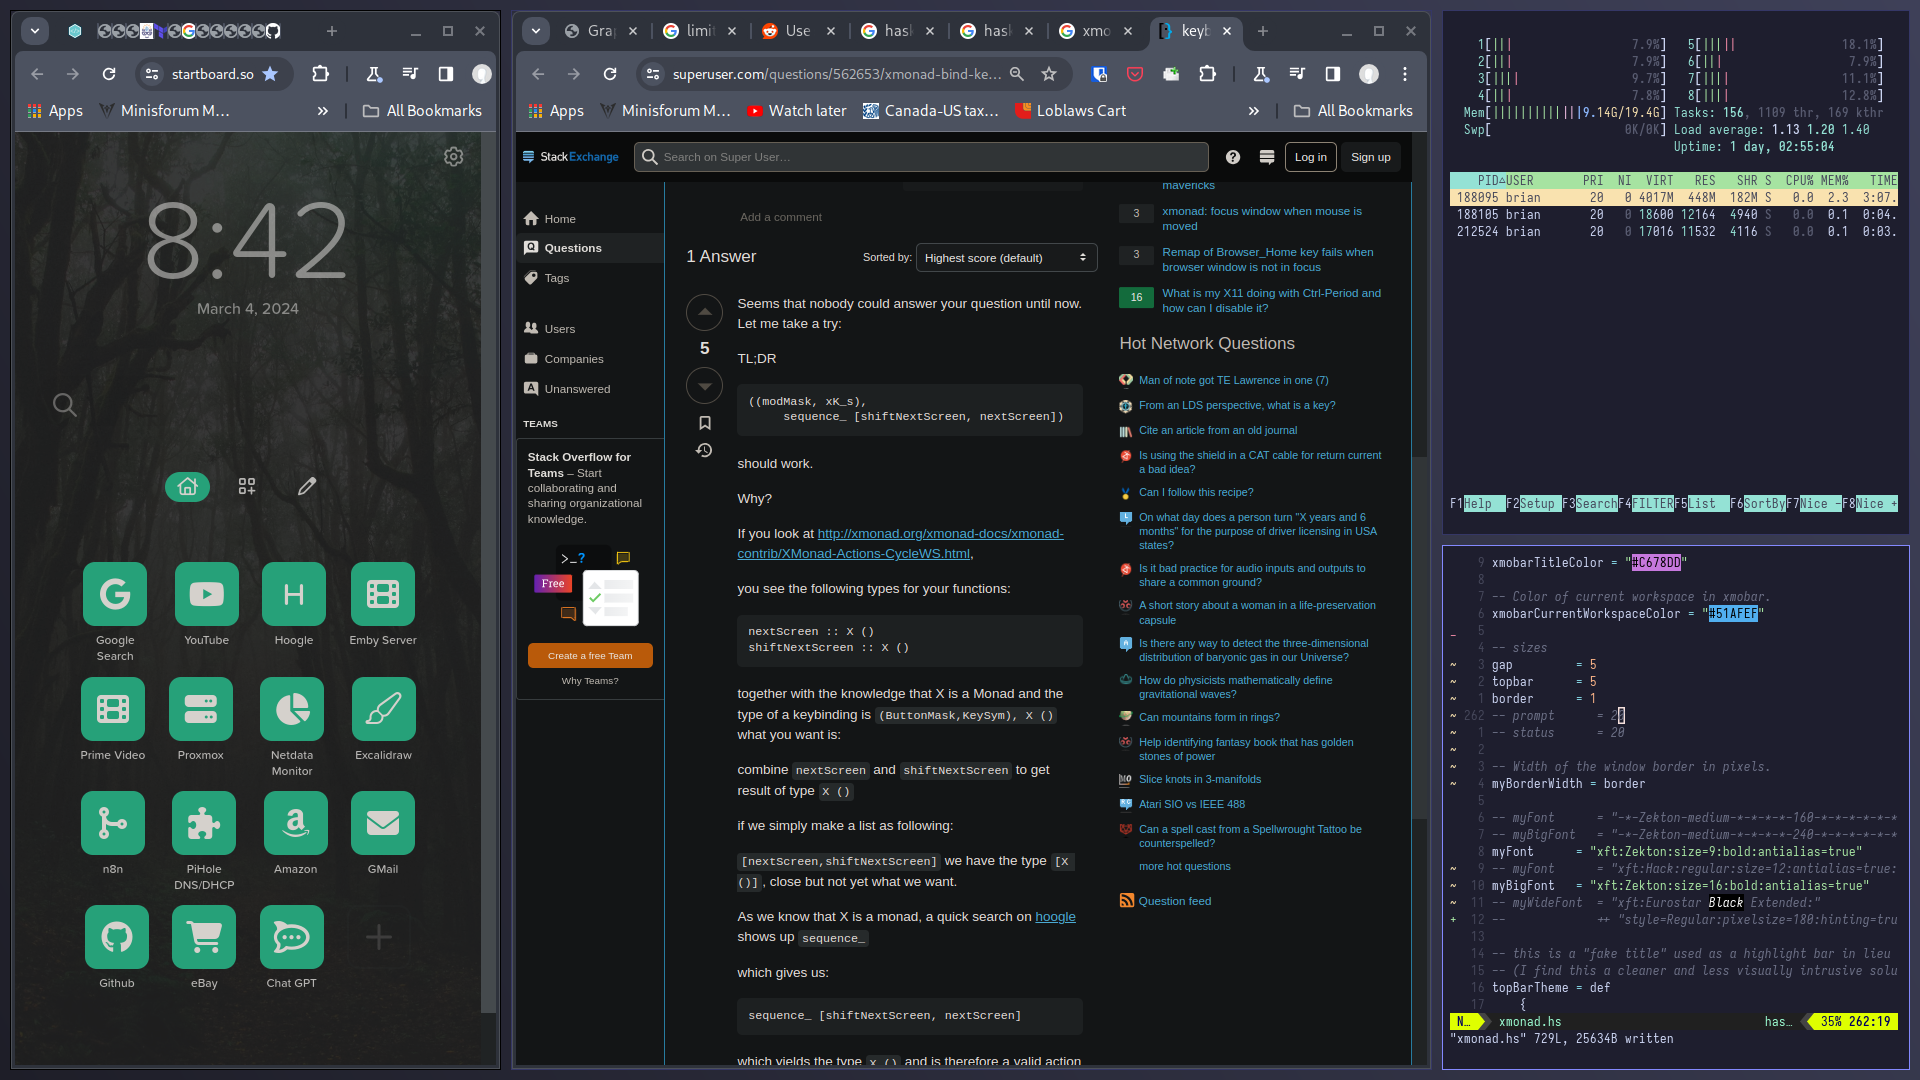The image size is (1920, 1080).
Task: Open Stack Exchange site switcher icon
Action: pyautogui.click(x=1267, y=157)
